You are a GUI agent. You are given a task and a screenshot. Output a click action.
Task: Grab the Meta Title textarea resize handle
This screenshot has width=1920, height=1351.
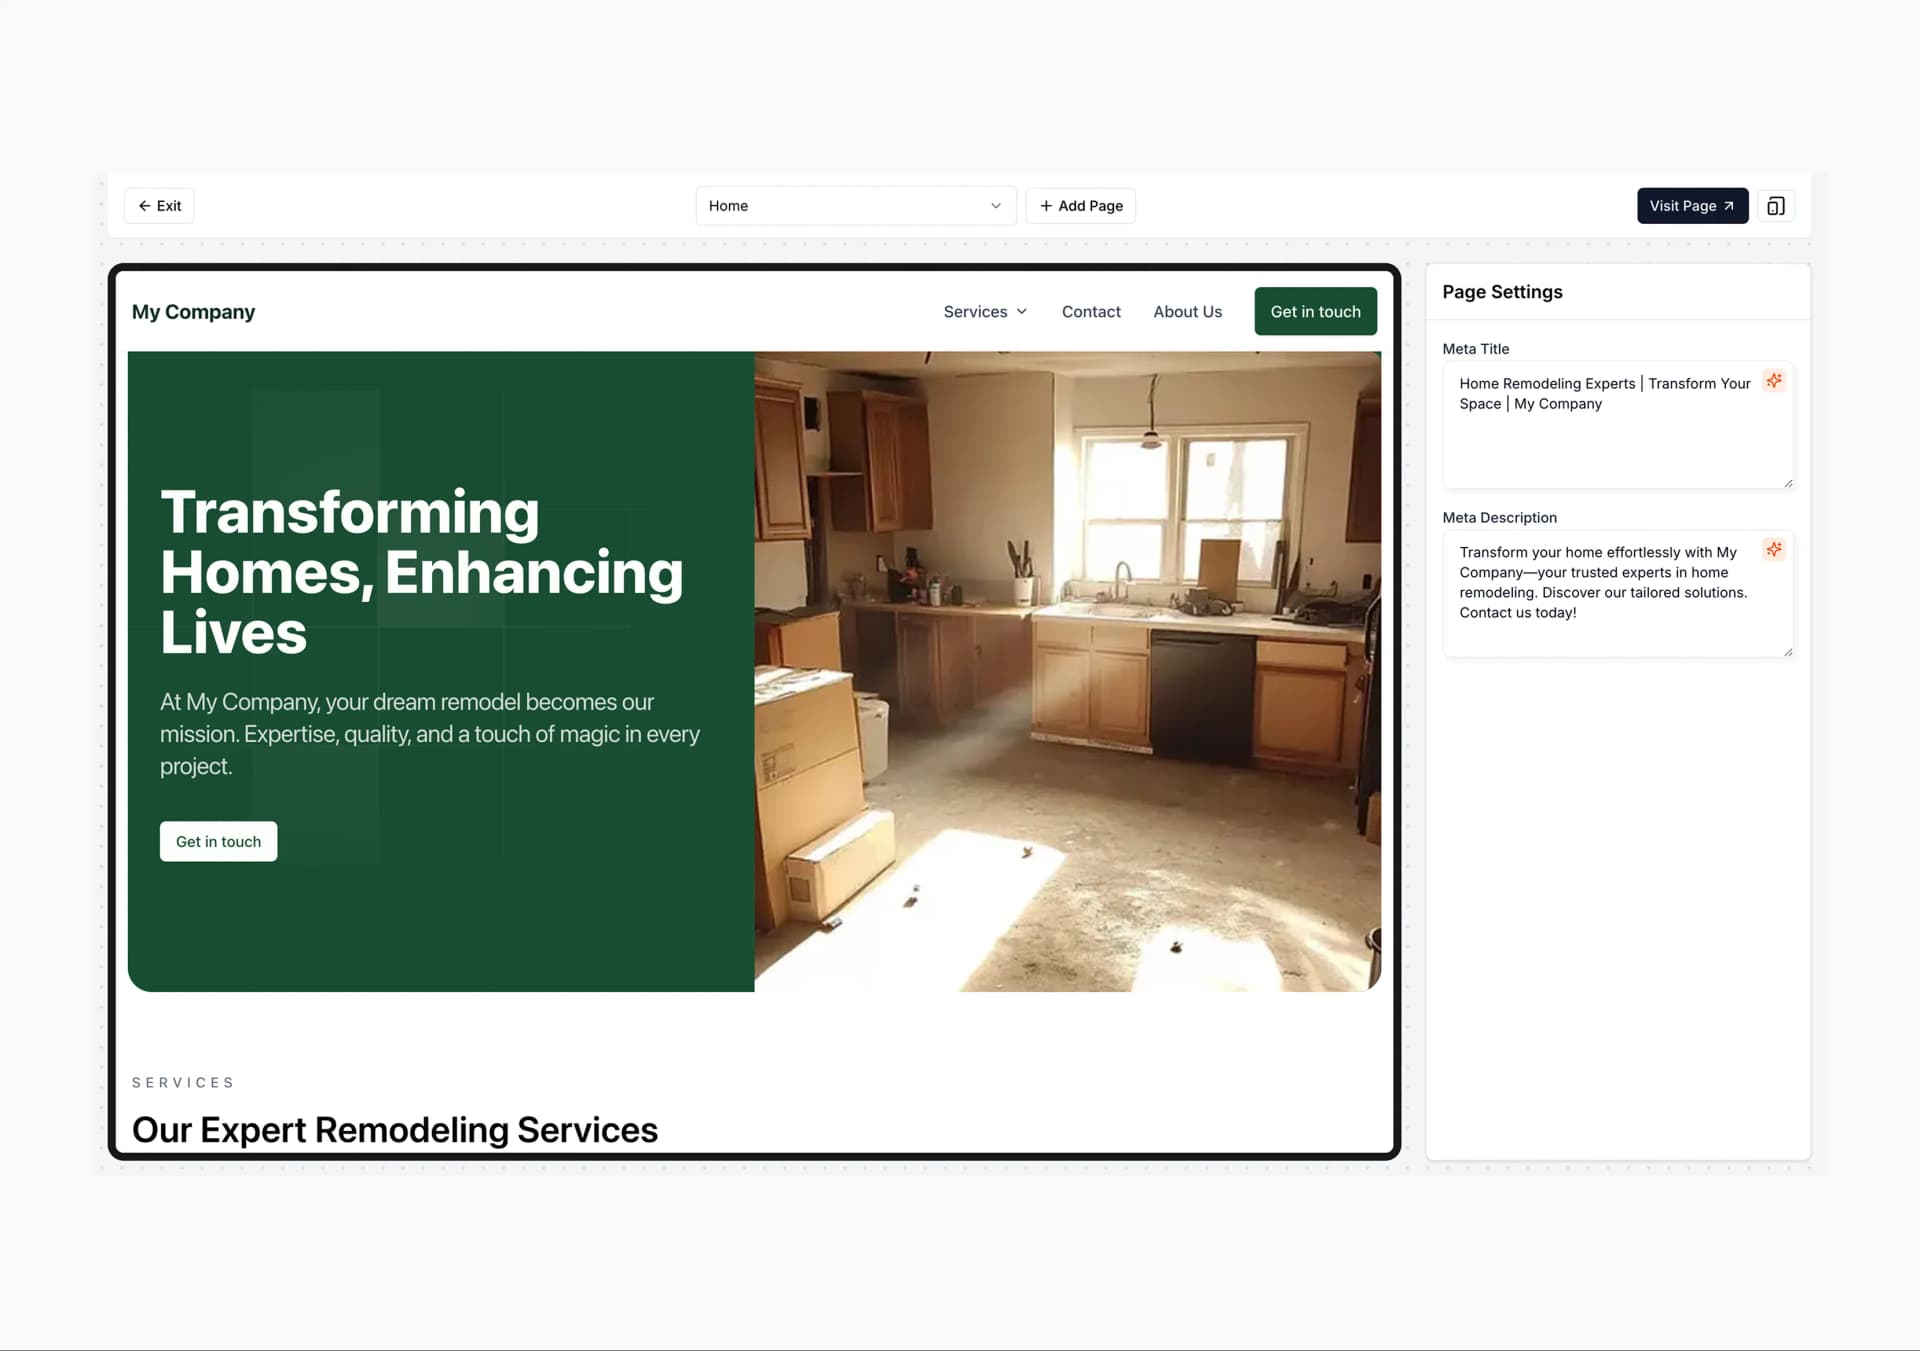pos(1787,483)
